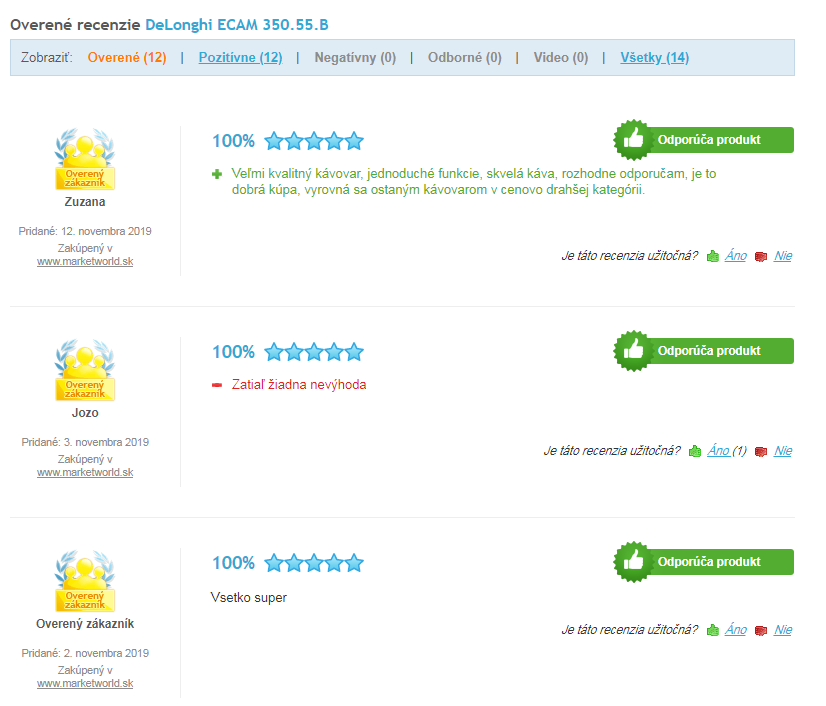
Task: Click review text Zatiaľ žiadna nevýhoda
Action: [299, 385]
